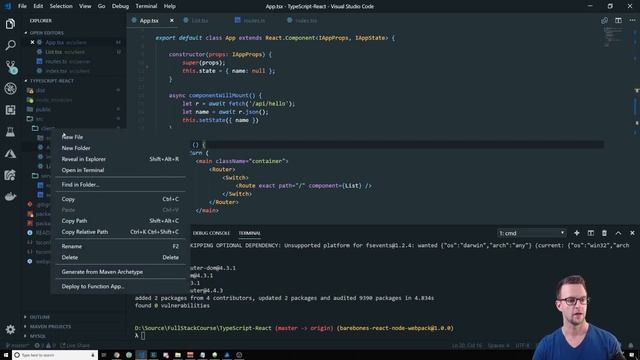Choose New Folder in context menu
The width and height of the screenshot is (640, 360).
point(120,148)
